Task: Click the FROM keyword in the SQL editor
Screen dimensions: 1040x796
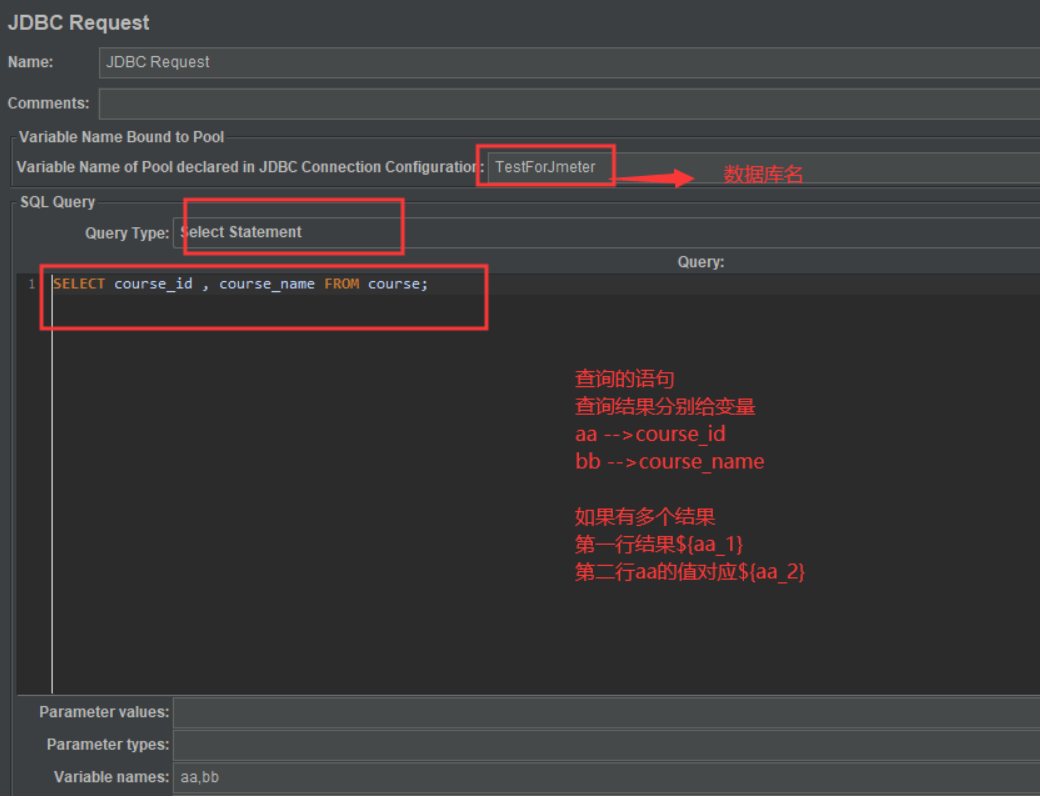Action: (x=341, y=284)
